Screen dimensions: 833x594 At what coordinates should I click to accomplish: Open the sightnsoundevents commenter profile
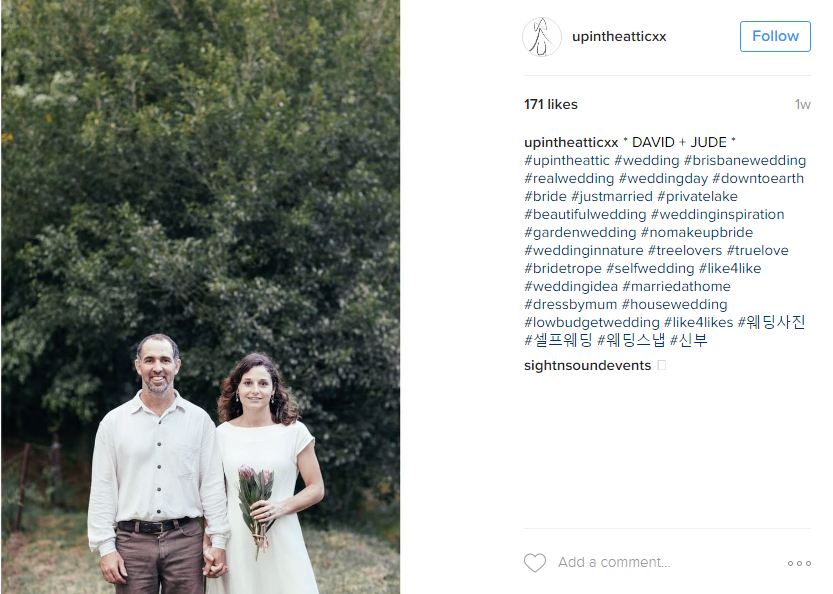click(x=587, y=366)
